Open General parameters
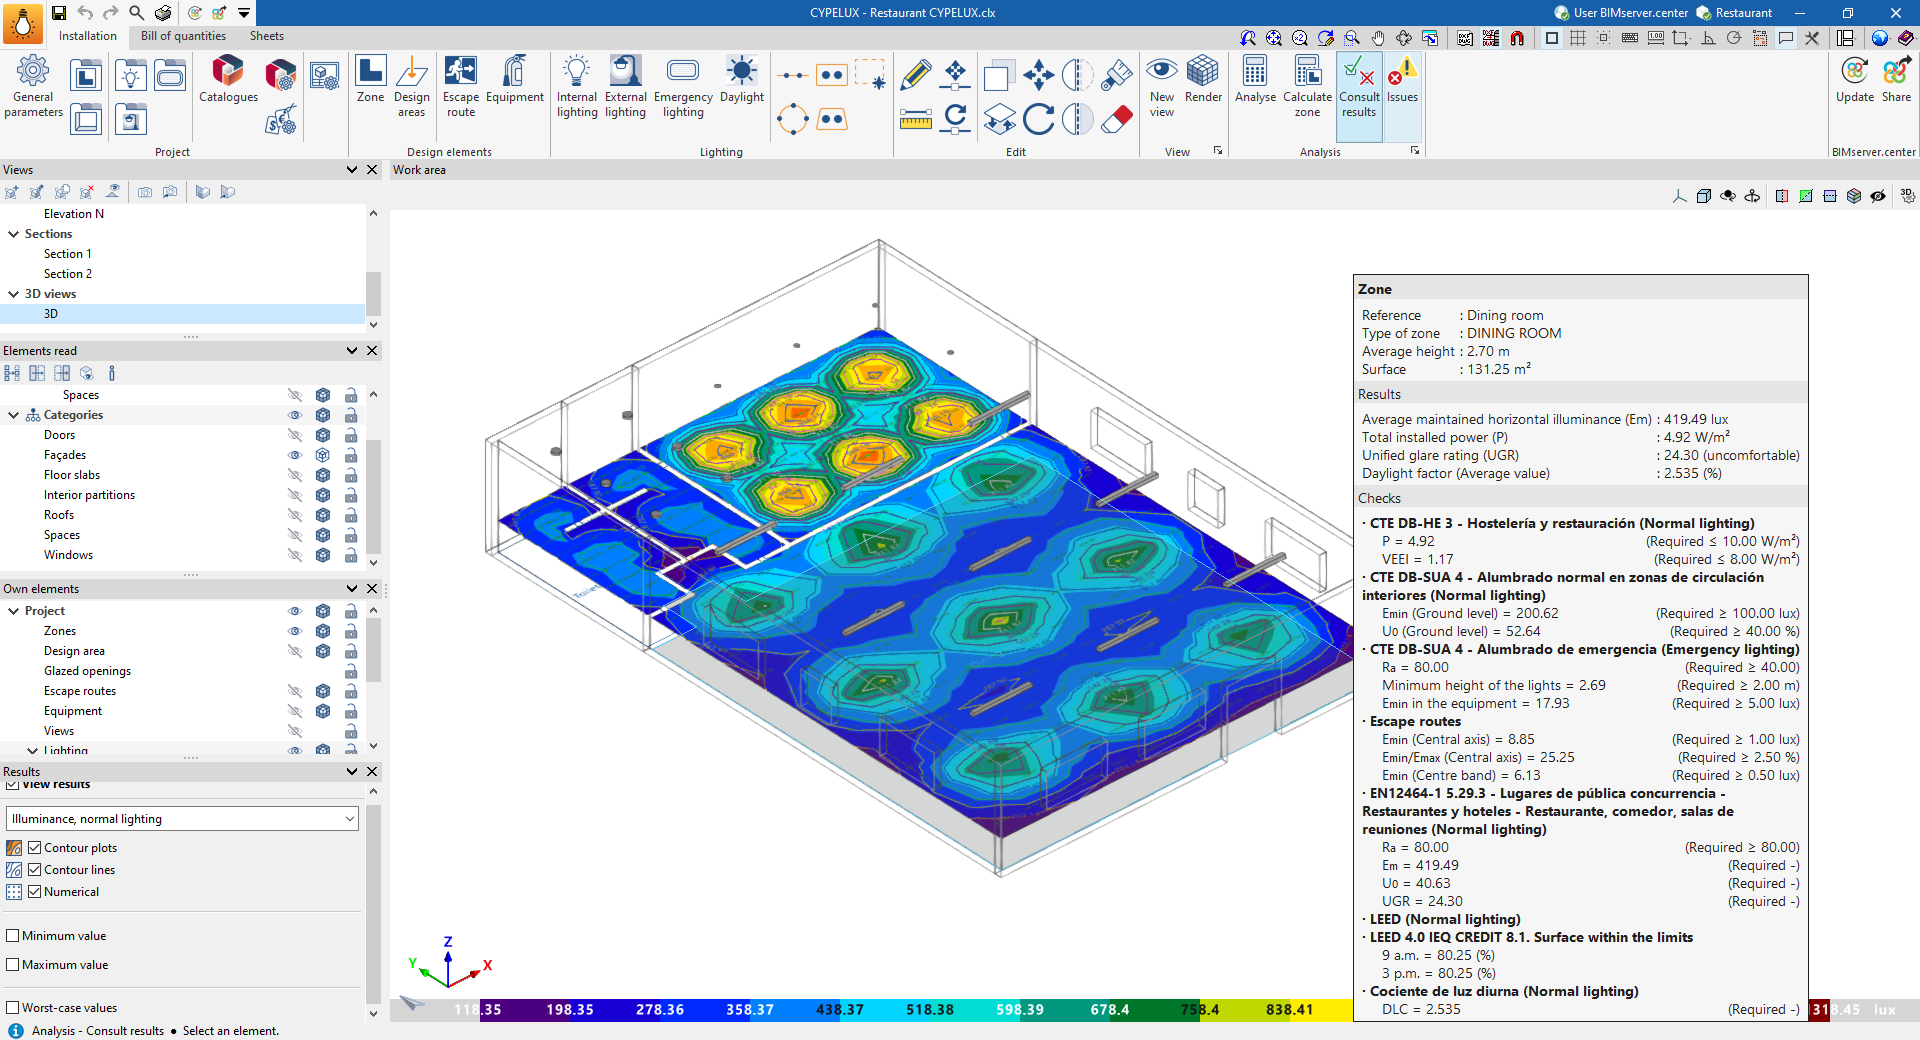Screen dimensions: 1920x1040 click(x=33, y=87)
